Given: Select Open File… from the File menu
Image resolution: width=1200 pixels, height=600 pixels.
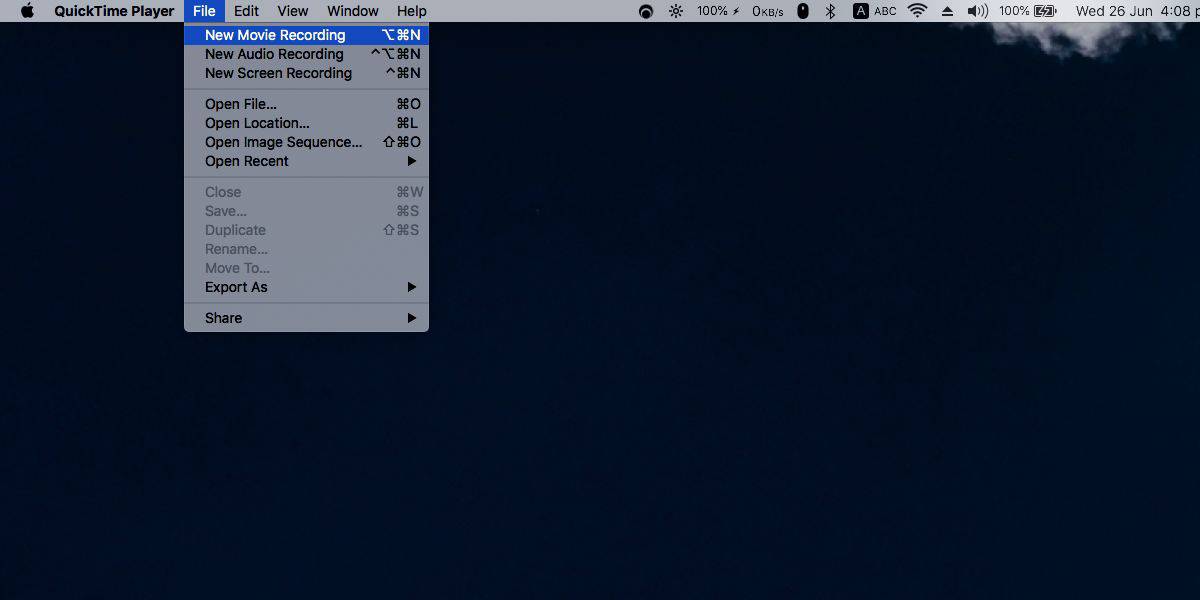Looking at the screenshot, I should tap(306, 104).
